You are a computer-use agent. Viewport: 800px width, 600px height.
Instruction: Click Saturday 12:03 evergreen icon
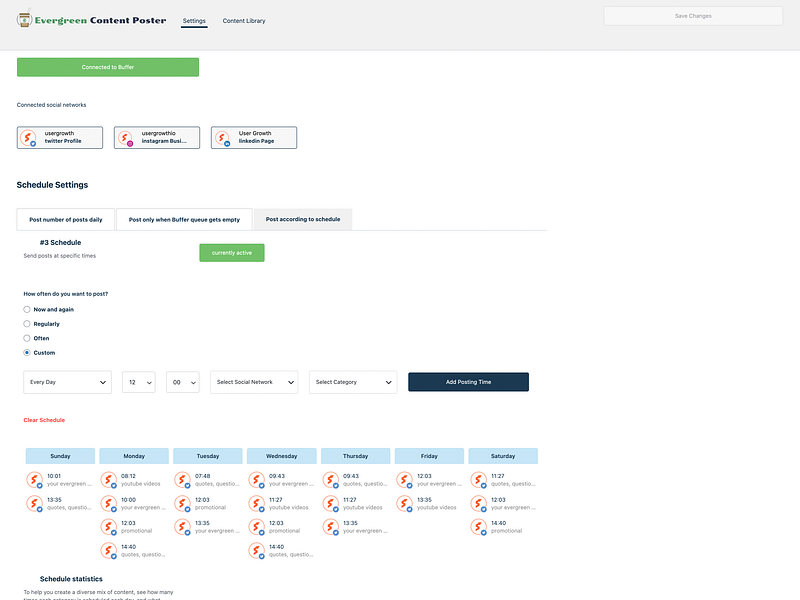tap(479, 504)
